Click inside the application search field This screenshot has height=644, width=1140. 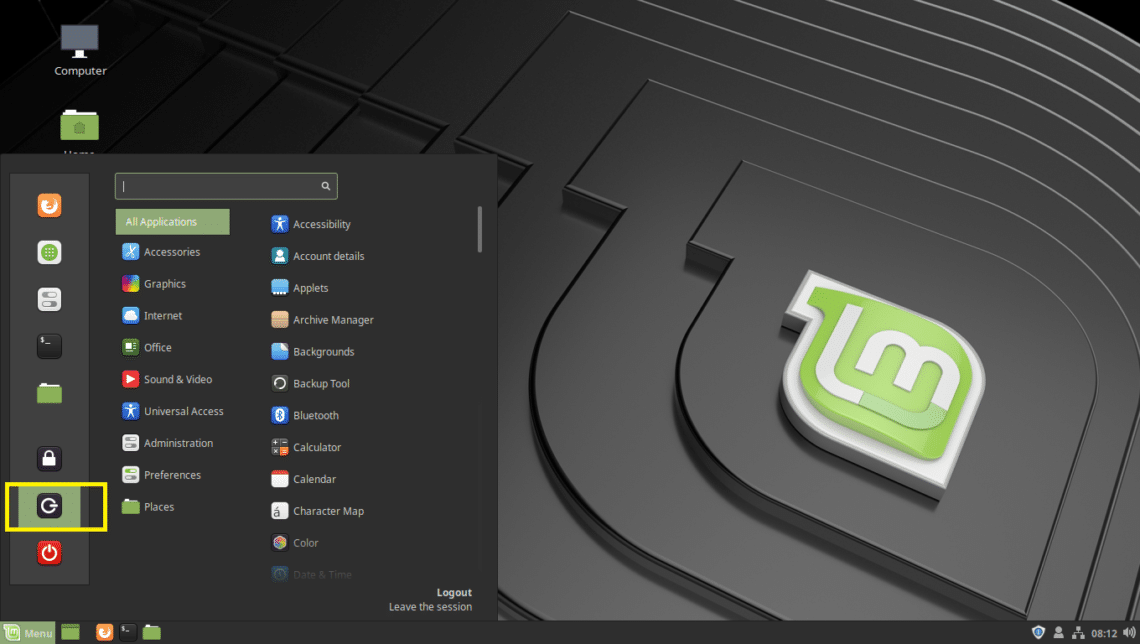pos(220,186)
